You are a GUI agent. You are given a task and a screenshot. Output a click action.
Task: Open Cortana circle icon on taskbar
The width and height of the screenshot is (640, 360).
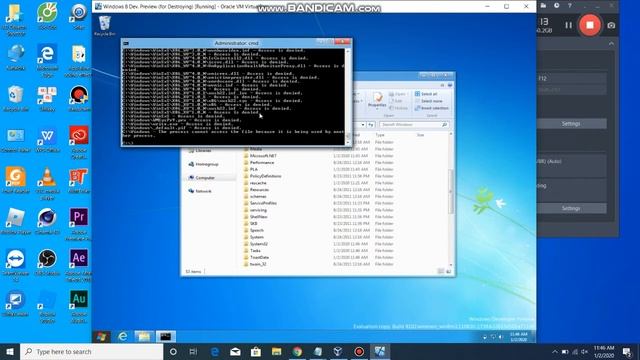coord(173,351)
